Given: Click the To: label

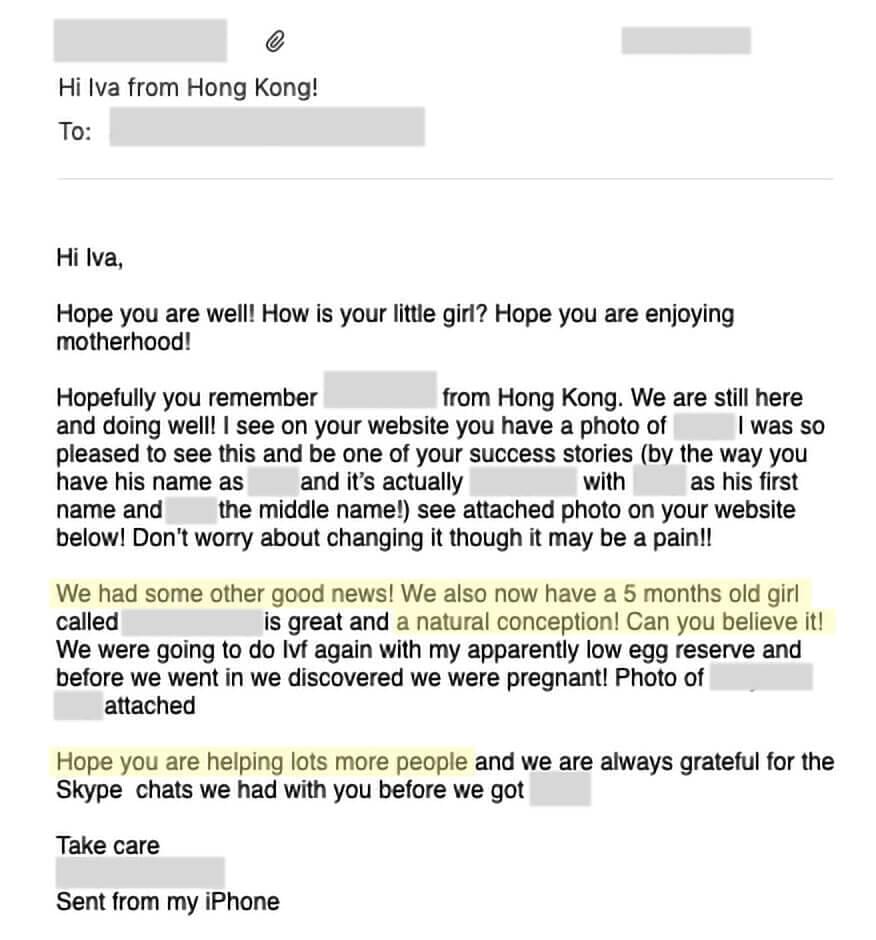Looking at the screenshot, I should pyautogui.click(x=75, y=131).
